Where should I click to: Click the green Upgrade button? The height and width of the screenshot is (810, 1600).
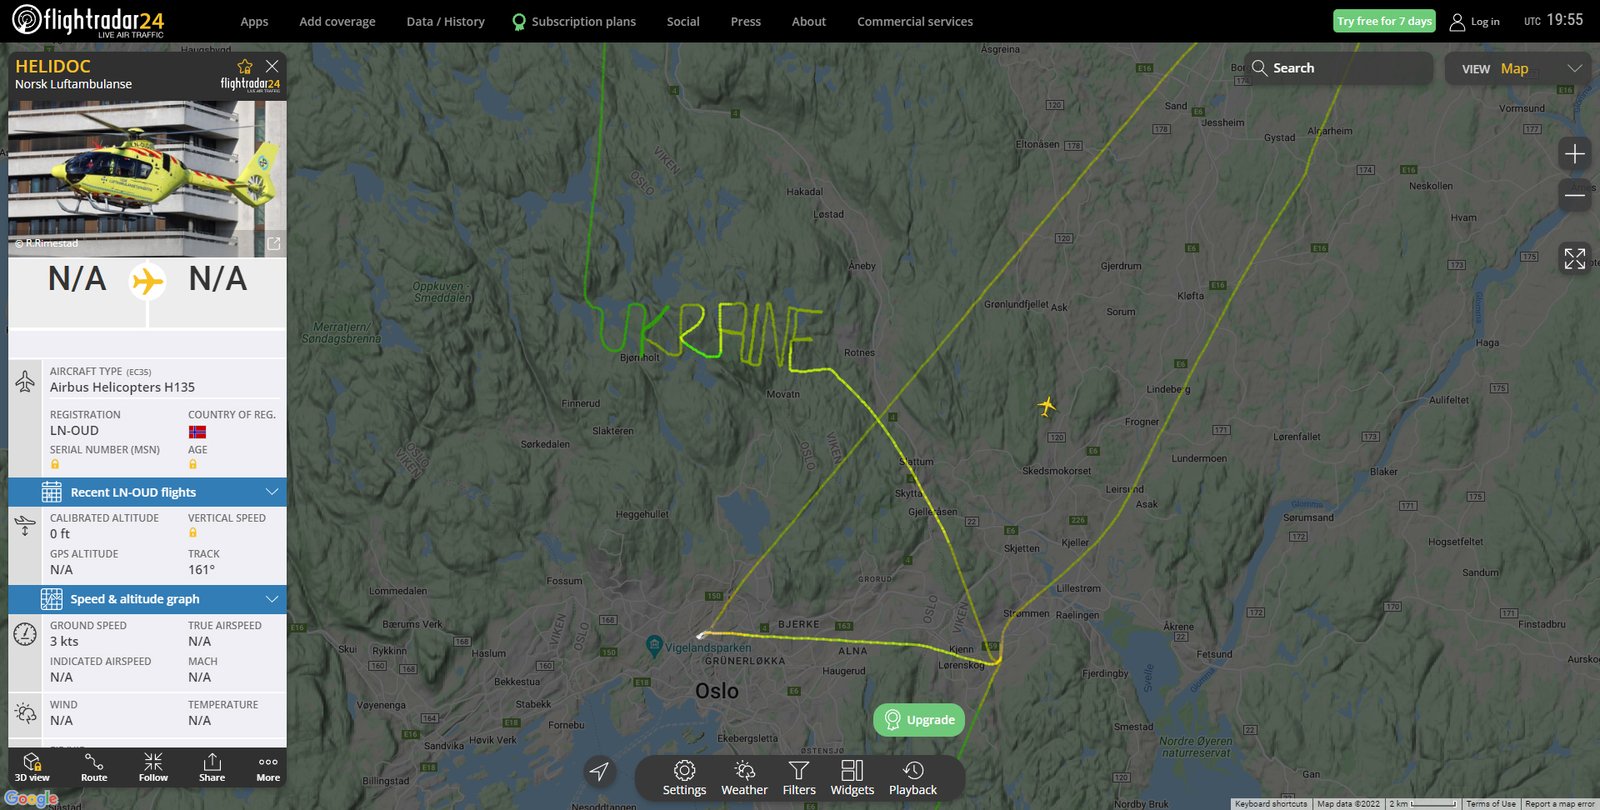pyautogui.click(x=919, y=720)
